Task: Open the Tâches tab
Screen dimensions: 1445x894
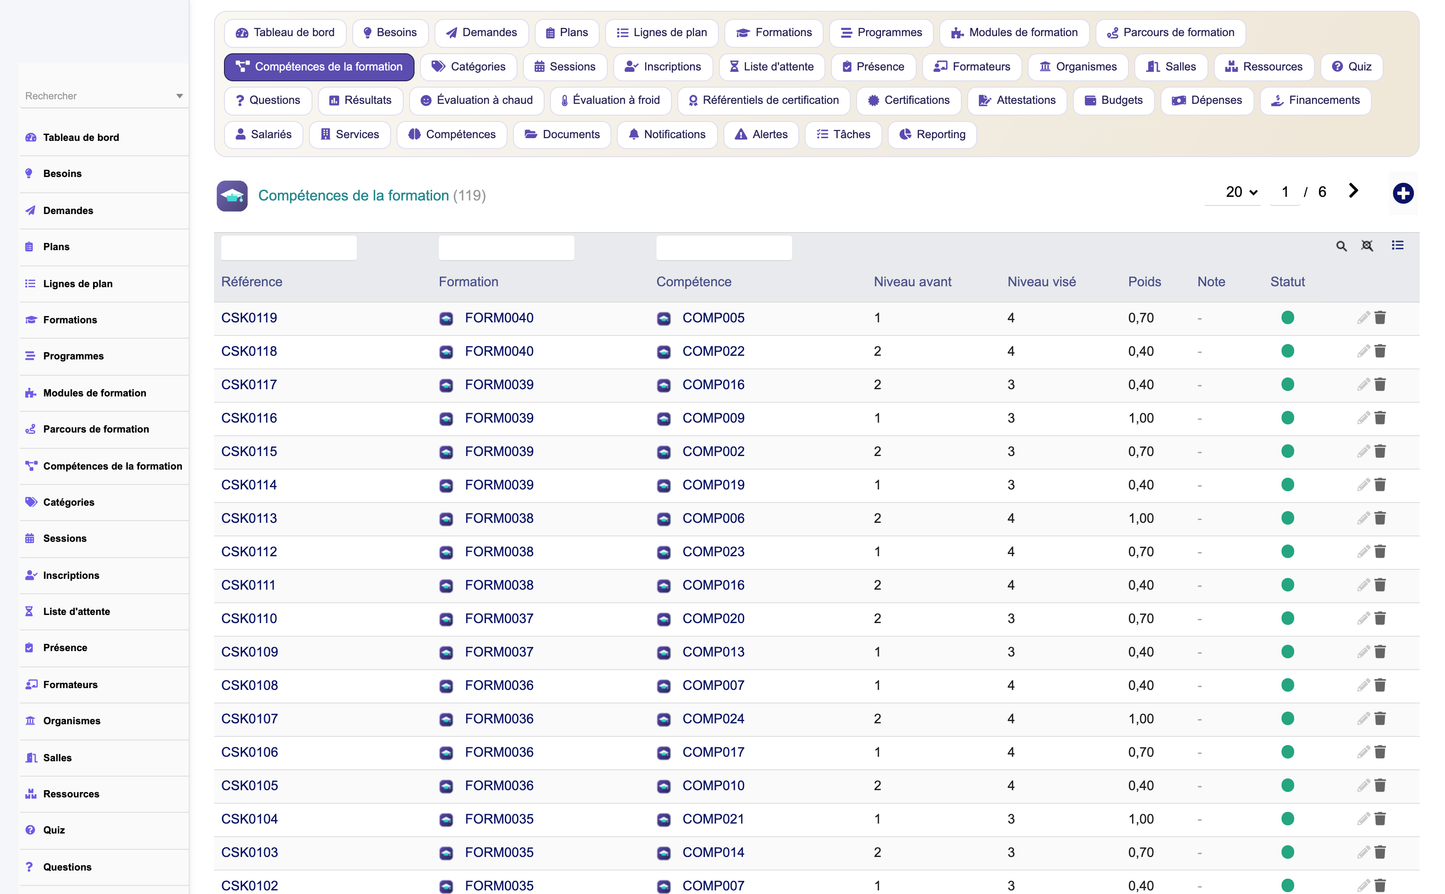Action: 843,135
